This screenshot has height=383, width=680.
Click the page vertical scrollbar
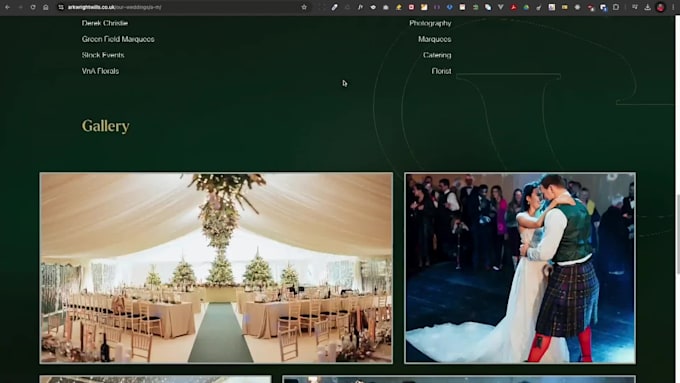[x=677, y=234]
